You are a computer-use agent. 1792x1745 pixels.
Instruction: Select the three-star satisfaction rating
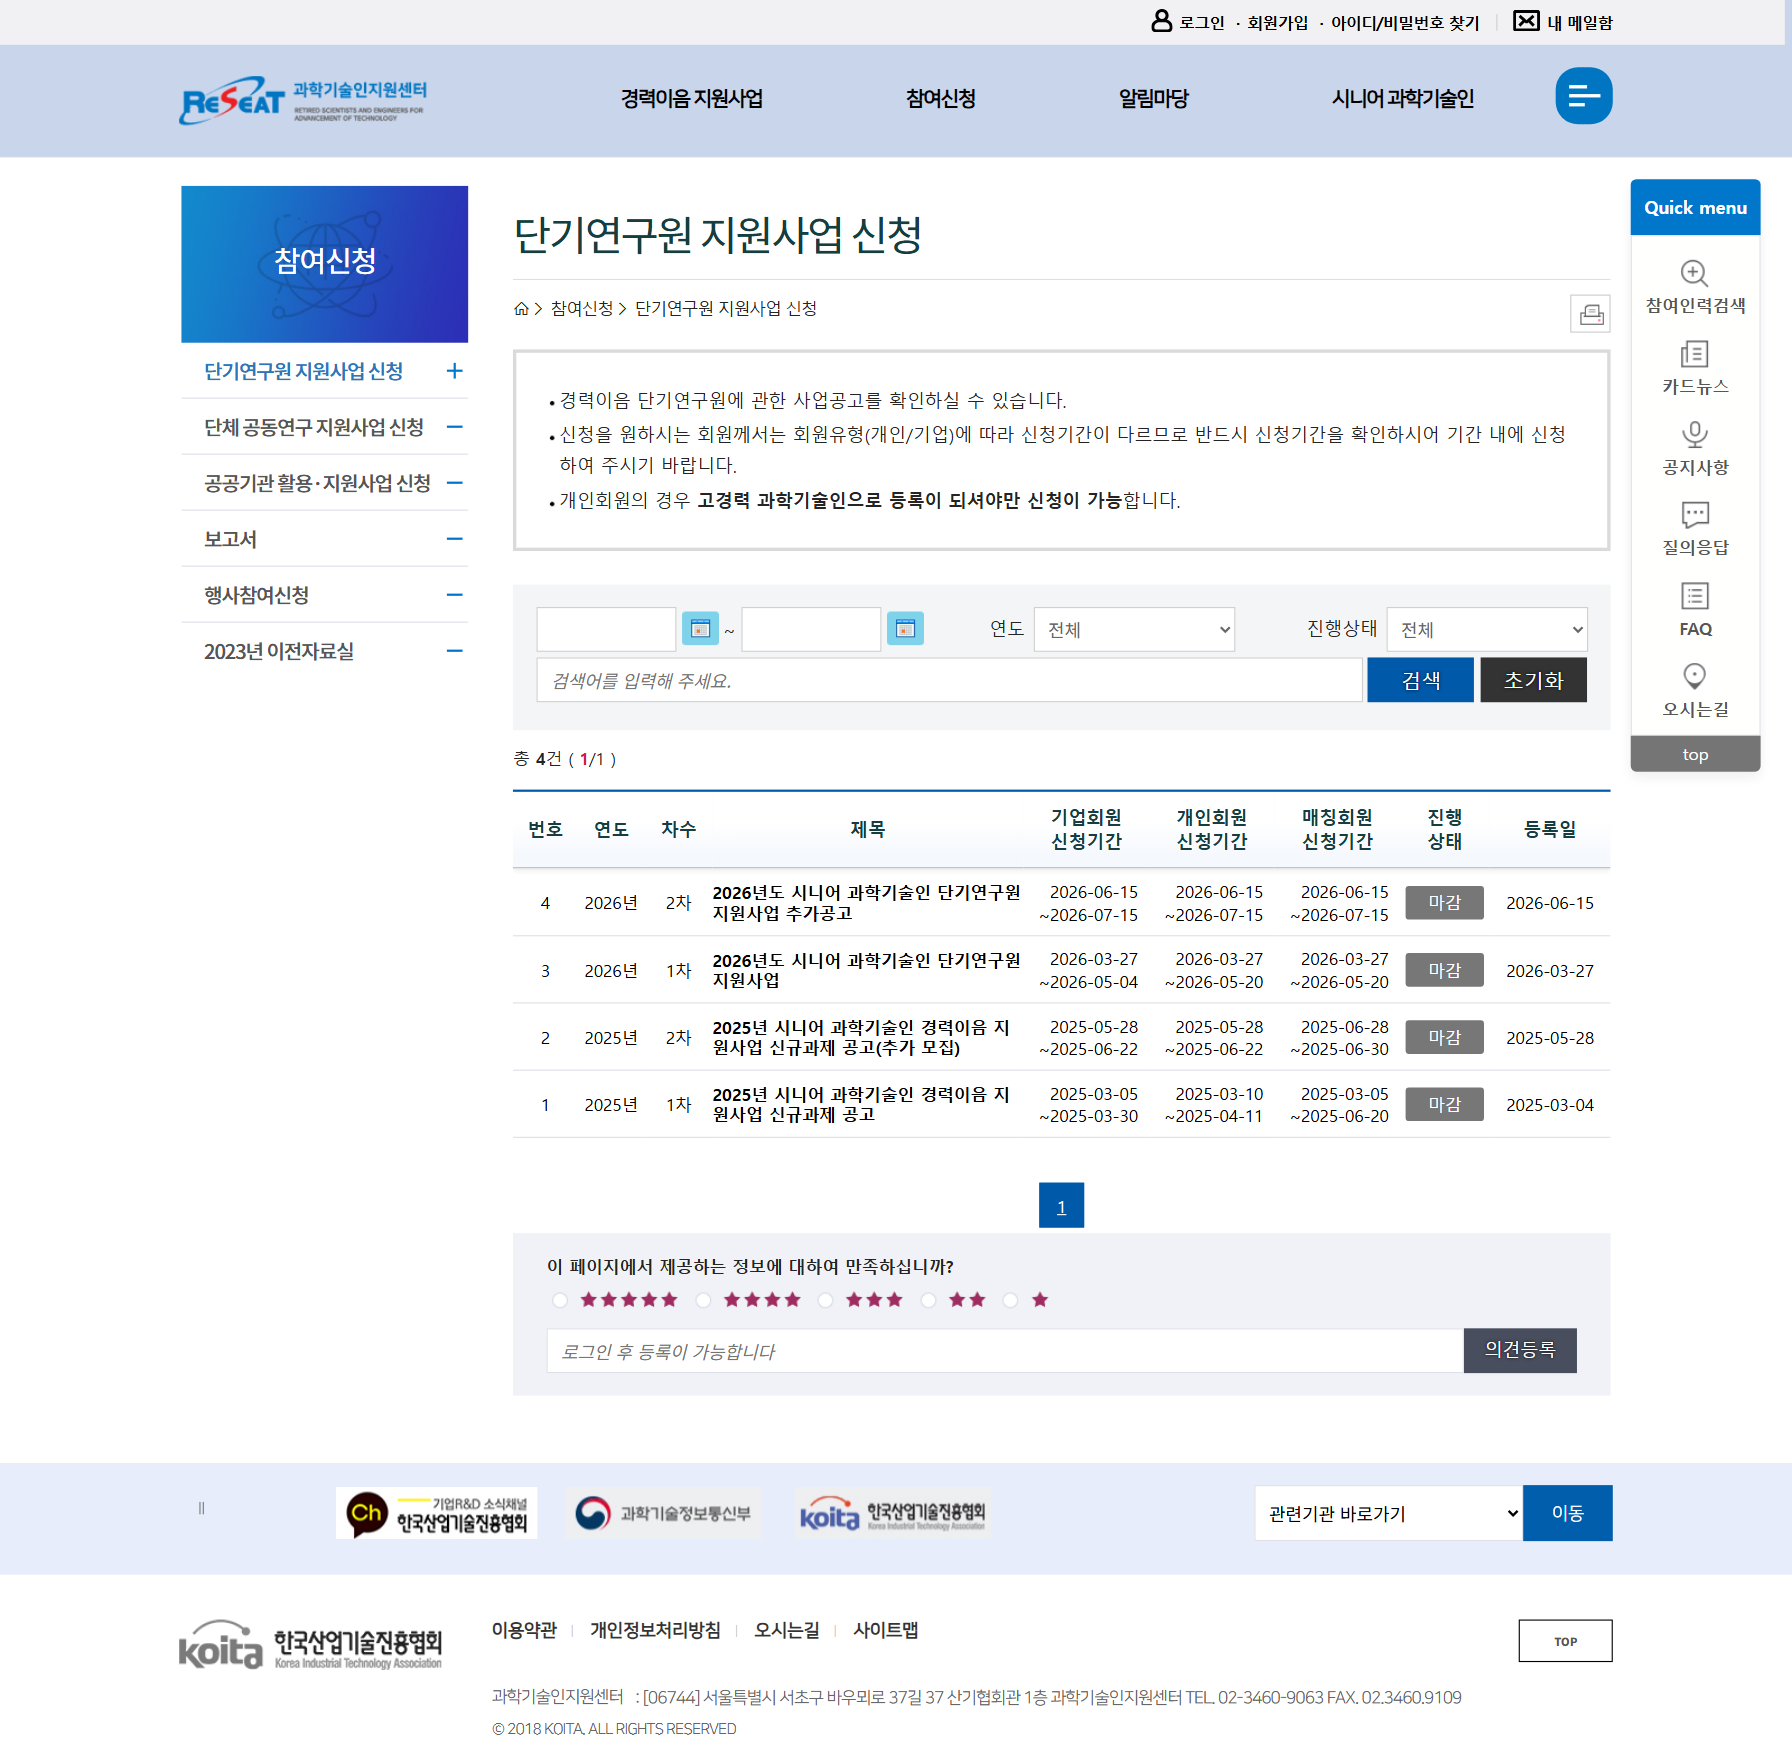click(825, 1300)
